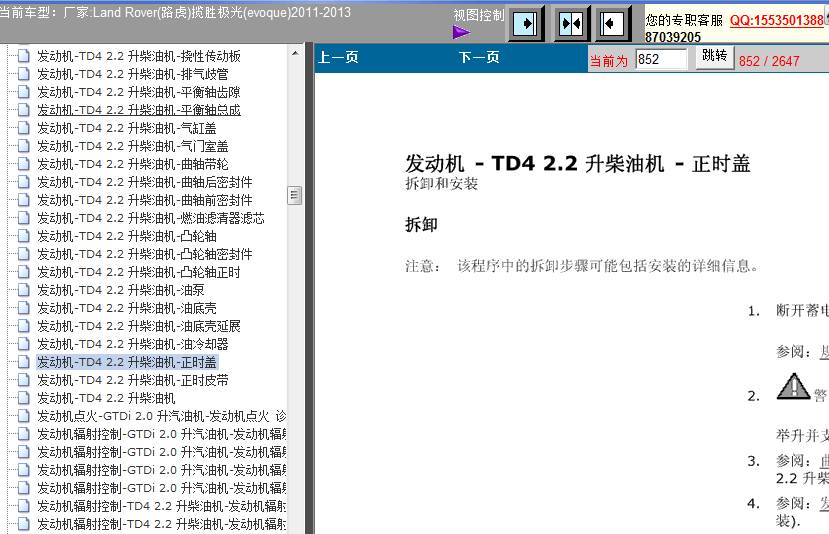Click the page heading 发动机 - TD4 2.2 升柴油机 - 正时盖
Image resolution: width=829 pixels, height=534 pixels.
click(577, 163)
